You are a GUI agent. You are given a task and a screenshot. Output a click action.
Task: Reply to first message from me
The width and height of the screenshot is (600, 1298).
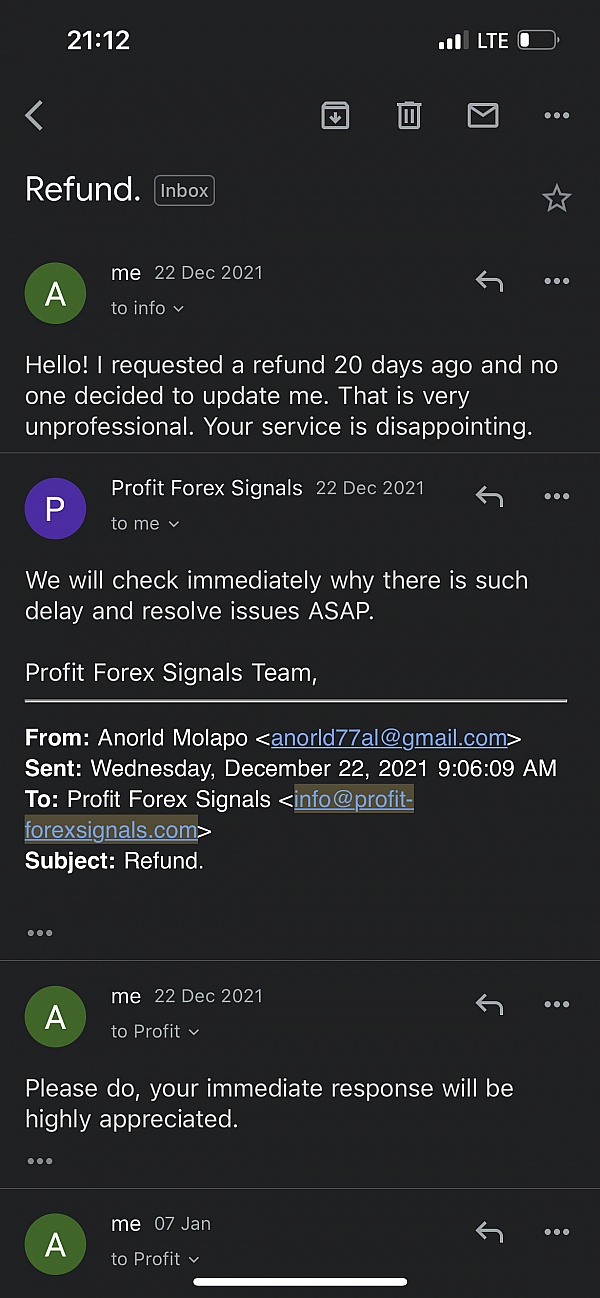click(489, 281)
